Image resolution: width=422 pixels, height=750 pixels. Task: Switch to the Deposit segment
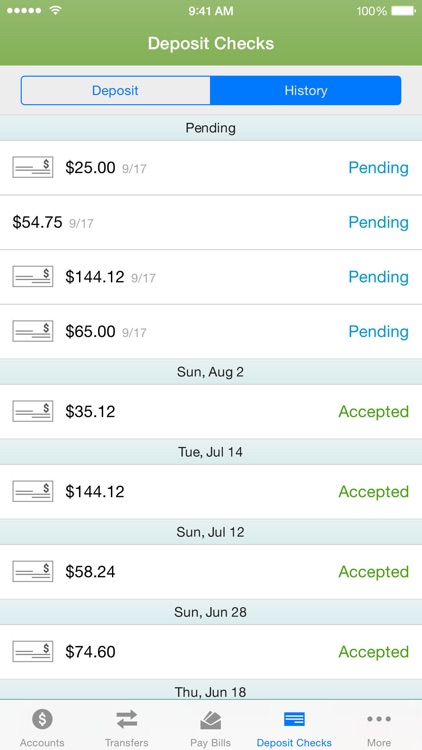(115, 90)
